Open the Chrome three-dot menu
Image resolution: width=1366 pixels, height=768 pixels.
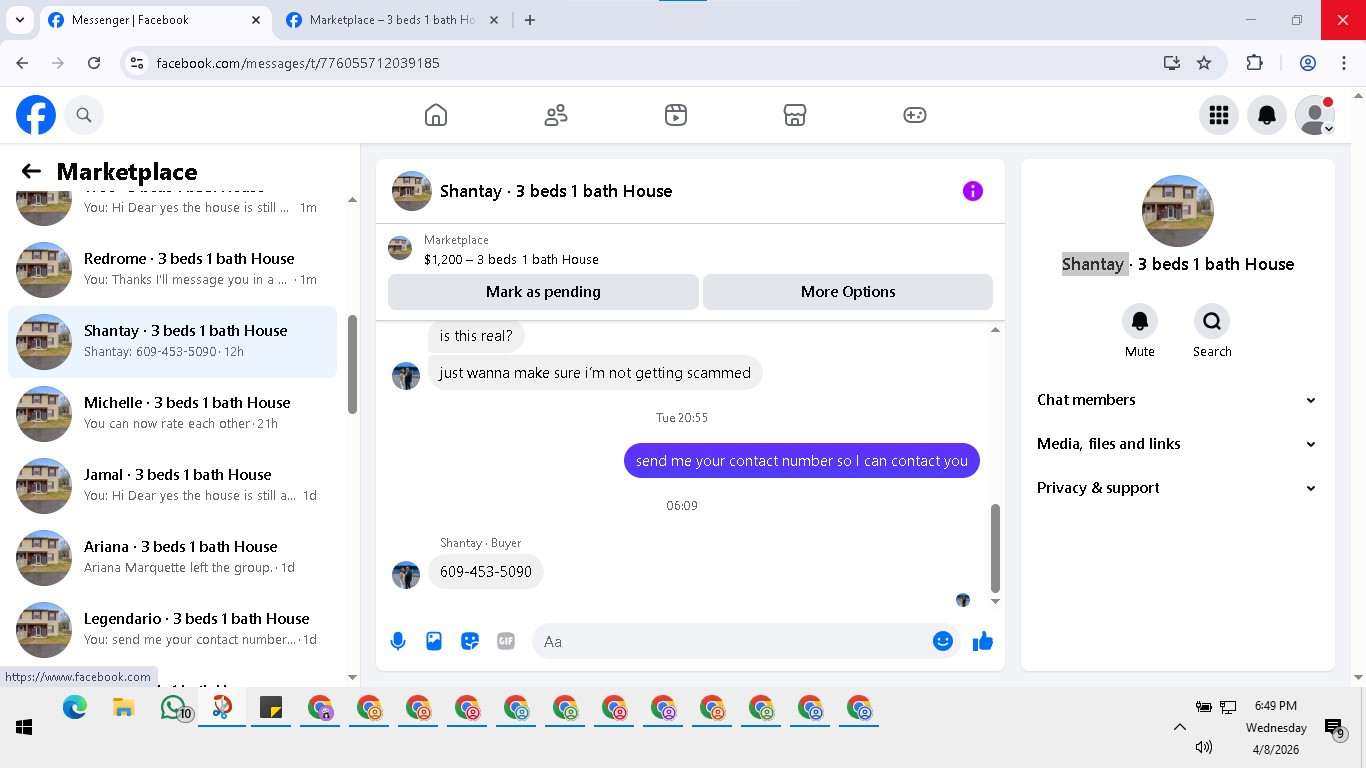pos(1344,63)
